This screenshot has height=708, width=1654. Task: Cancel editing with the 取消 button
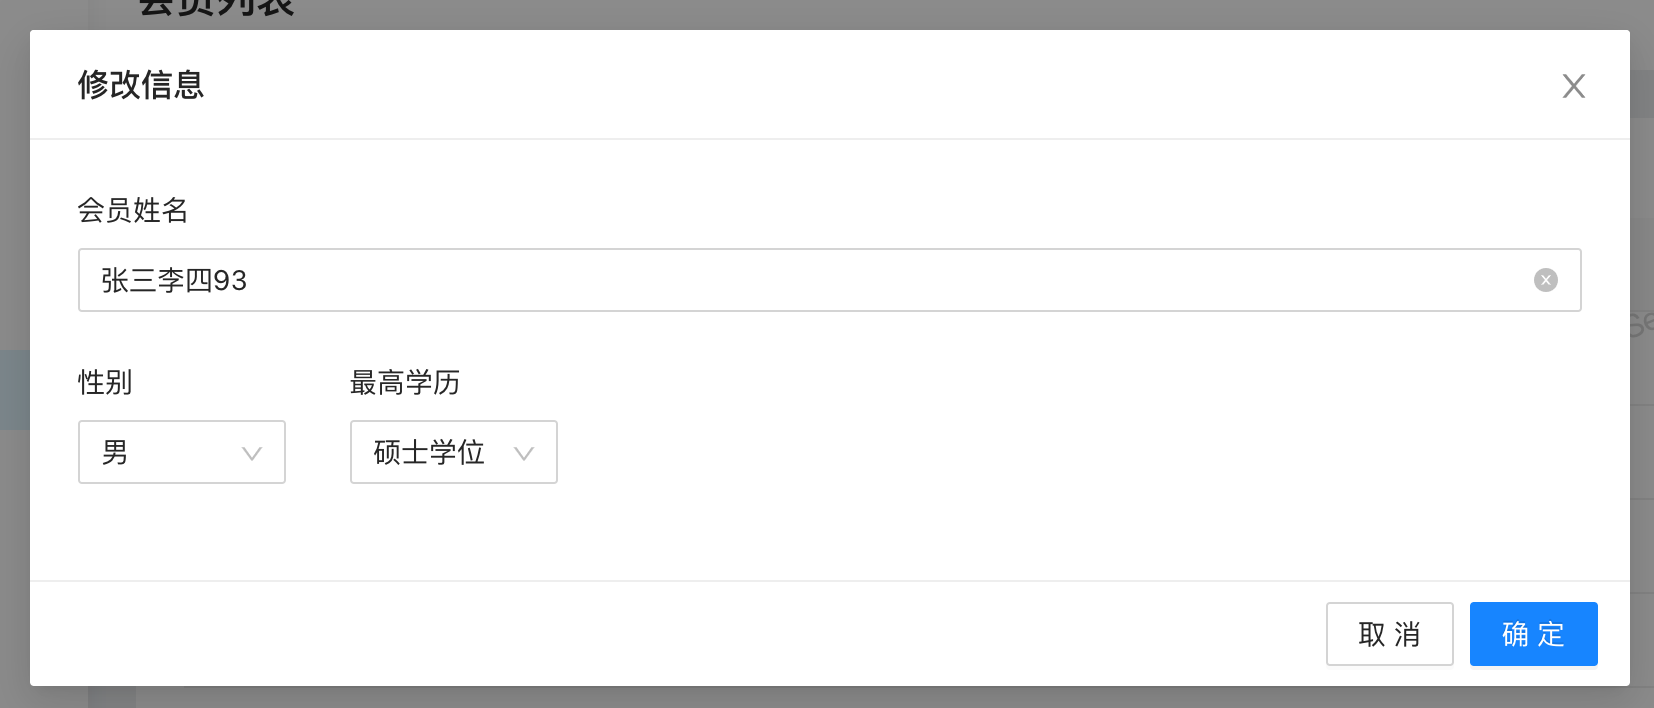[1390, 634]
